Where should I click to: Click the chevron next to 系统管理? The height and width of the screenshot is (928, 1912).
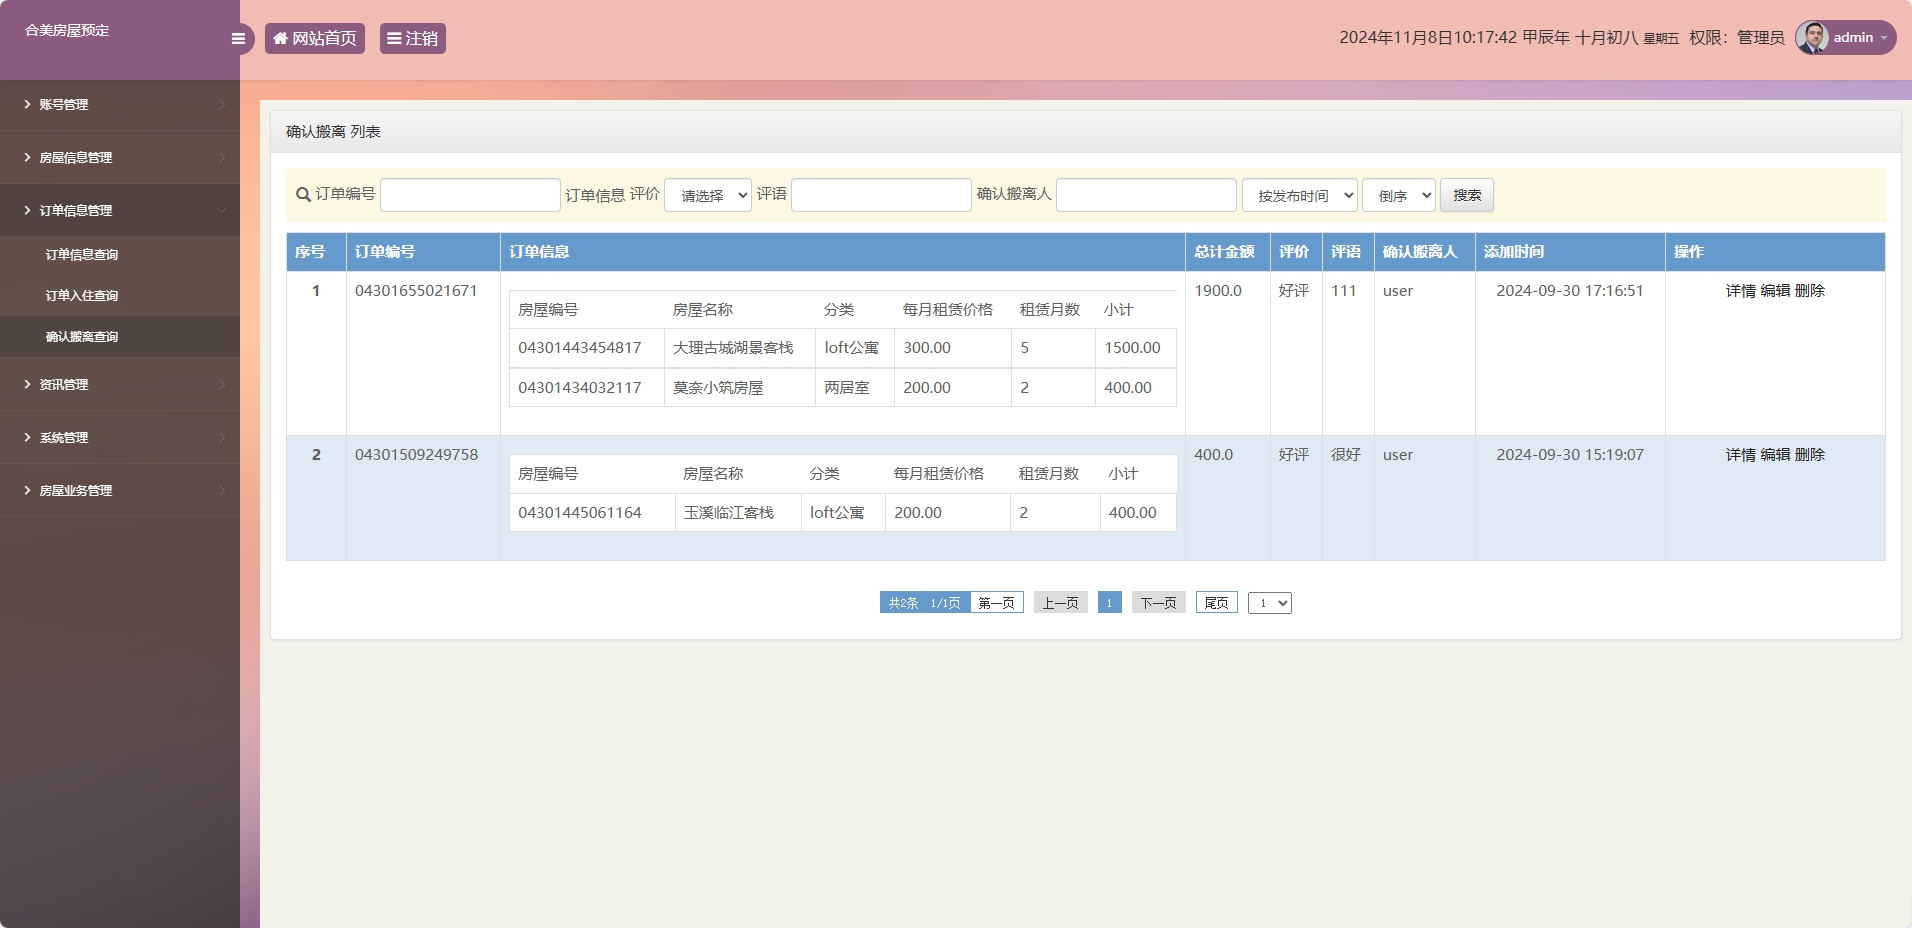click(x=222, y=437)
